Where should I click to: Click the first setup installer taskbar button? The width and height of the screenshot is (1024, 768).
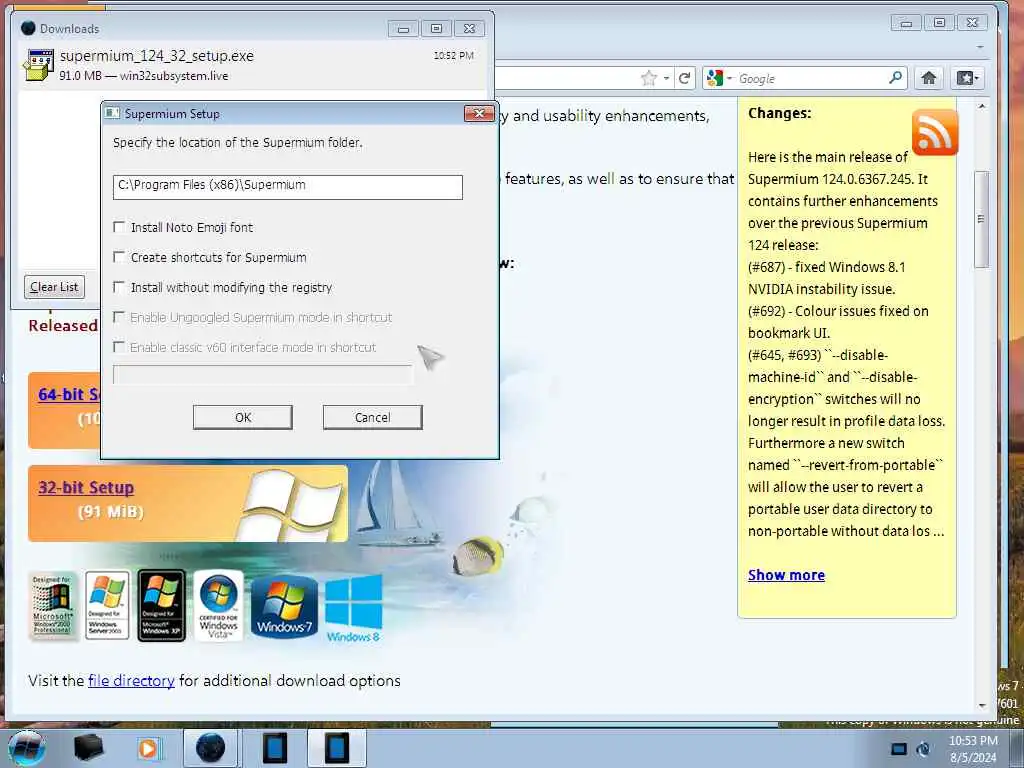pos(275,748)
